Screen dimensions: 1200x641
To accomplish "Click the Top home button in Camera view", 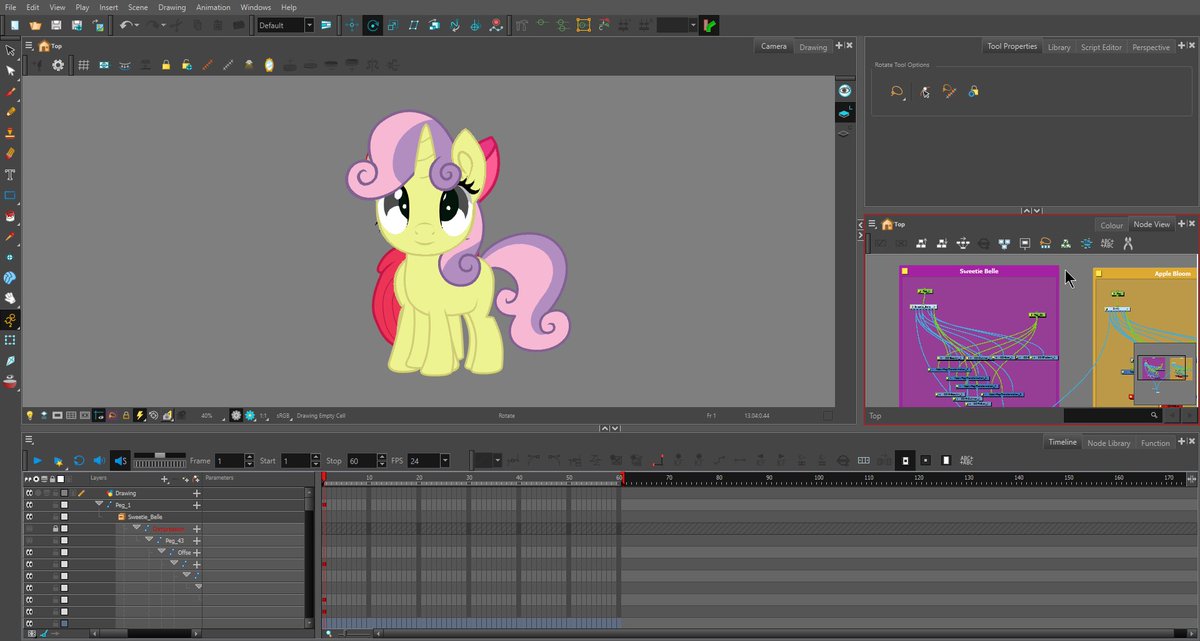I will click(50, 46).
